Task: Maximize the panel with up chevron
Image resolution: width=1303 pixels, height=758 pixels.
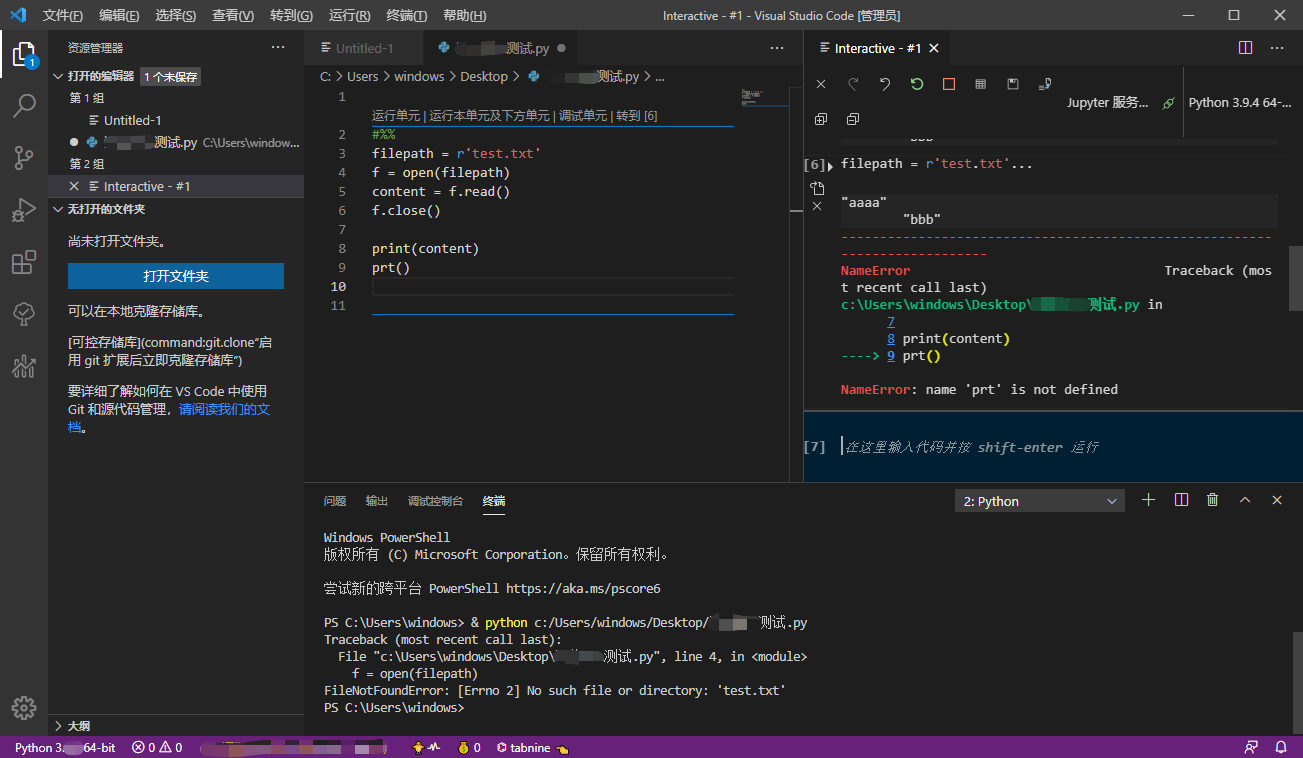Action: [x=1245, y=500]
